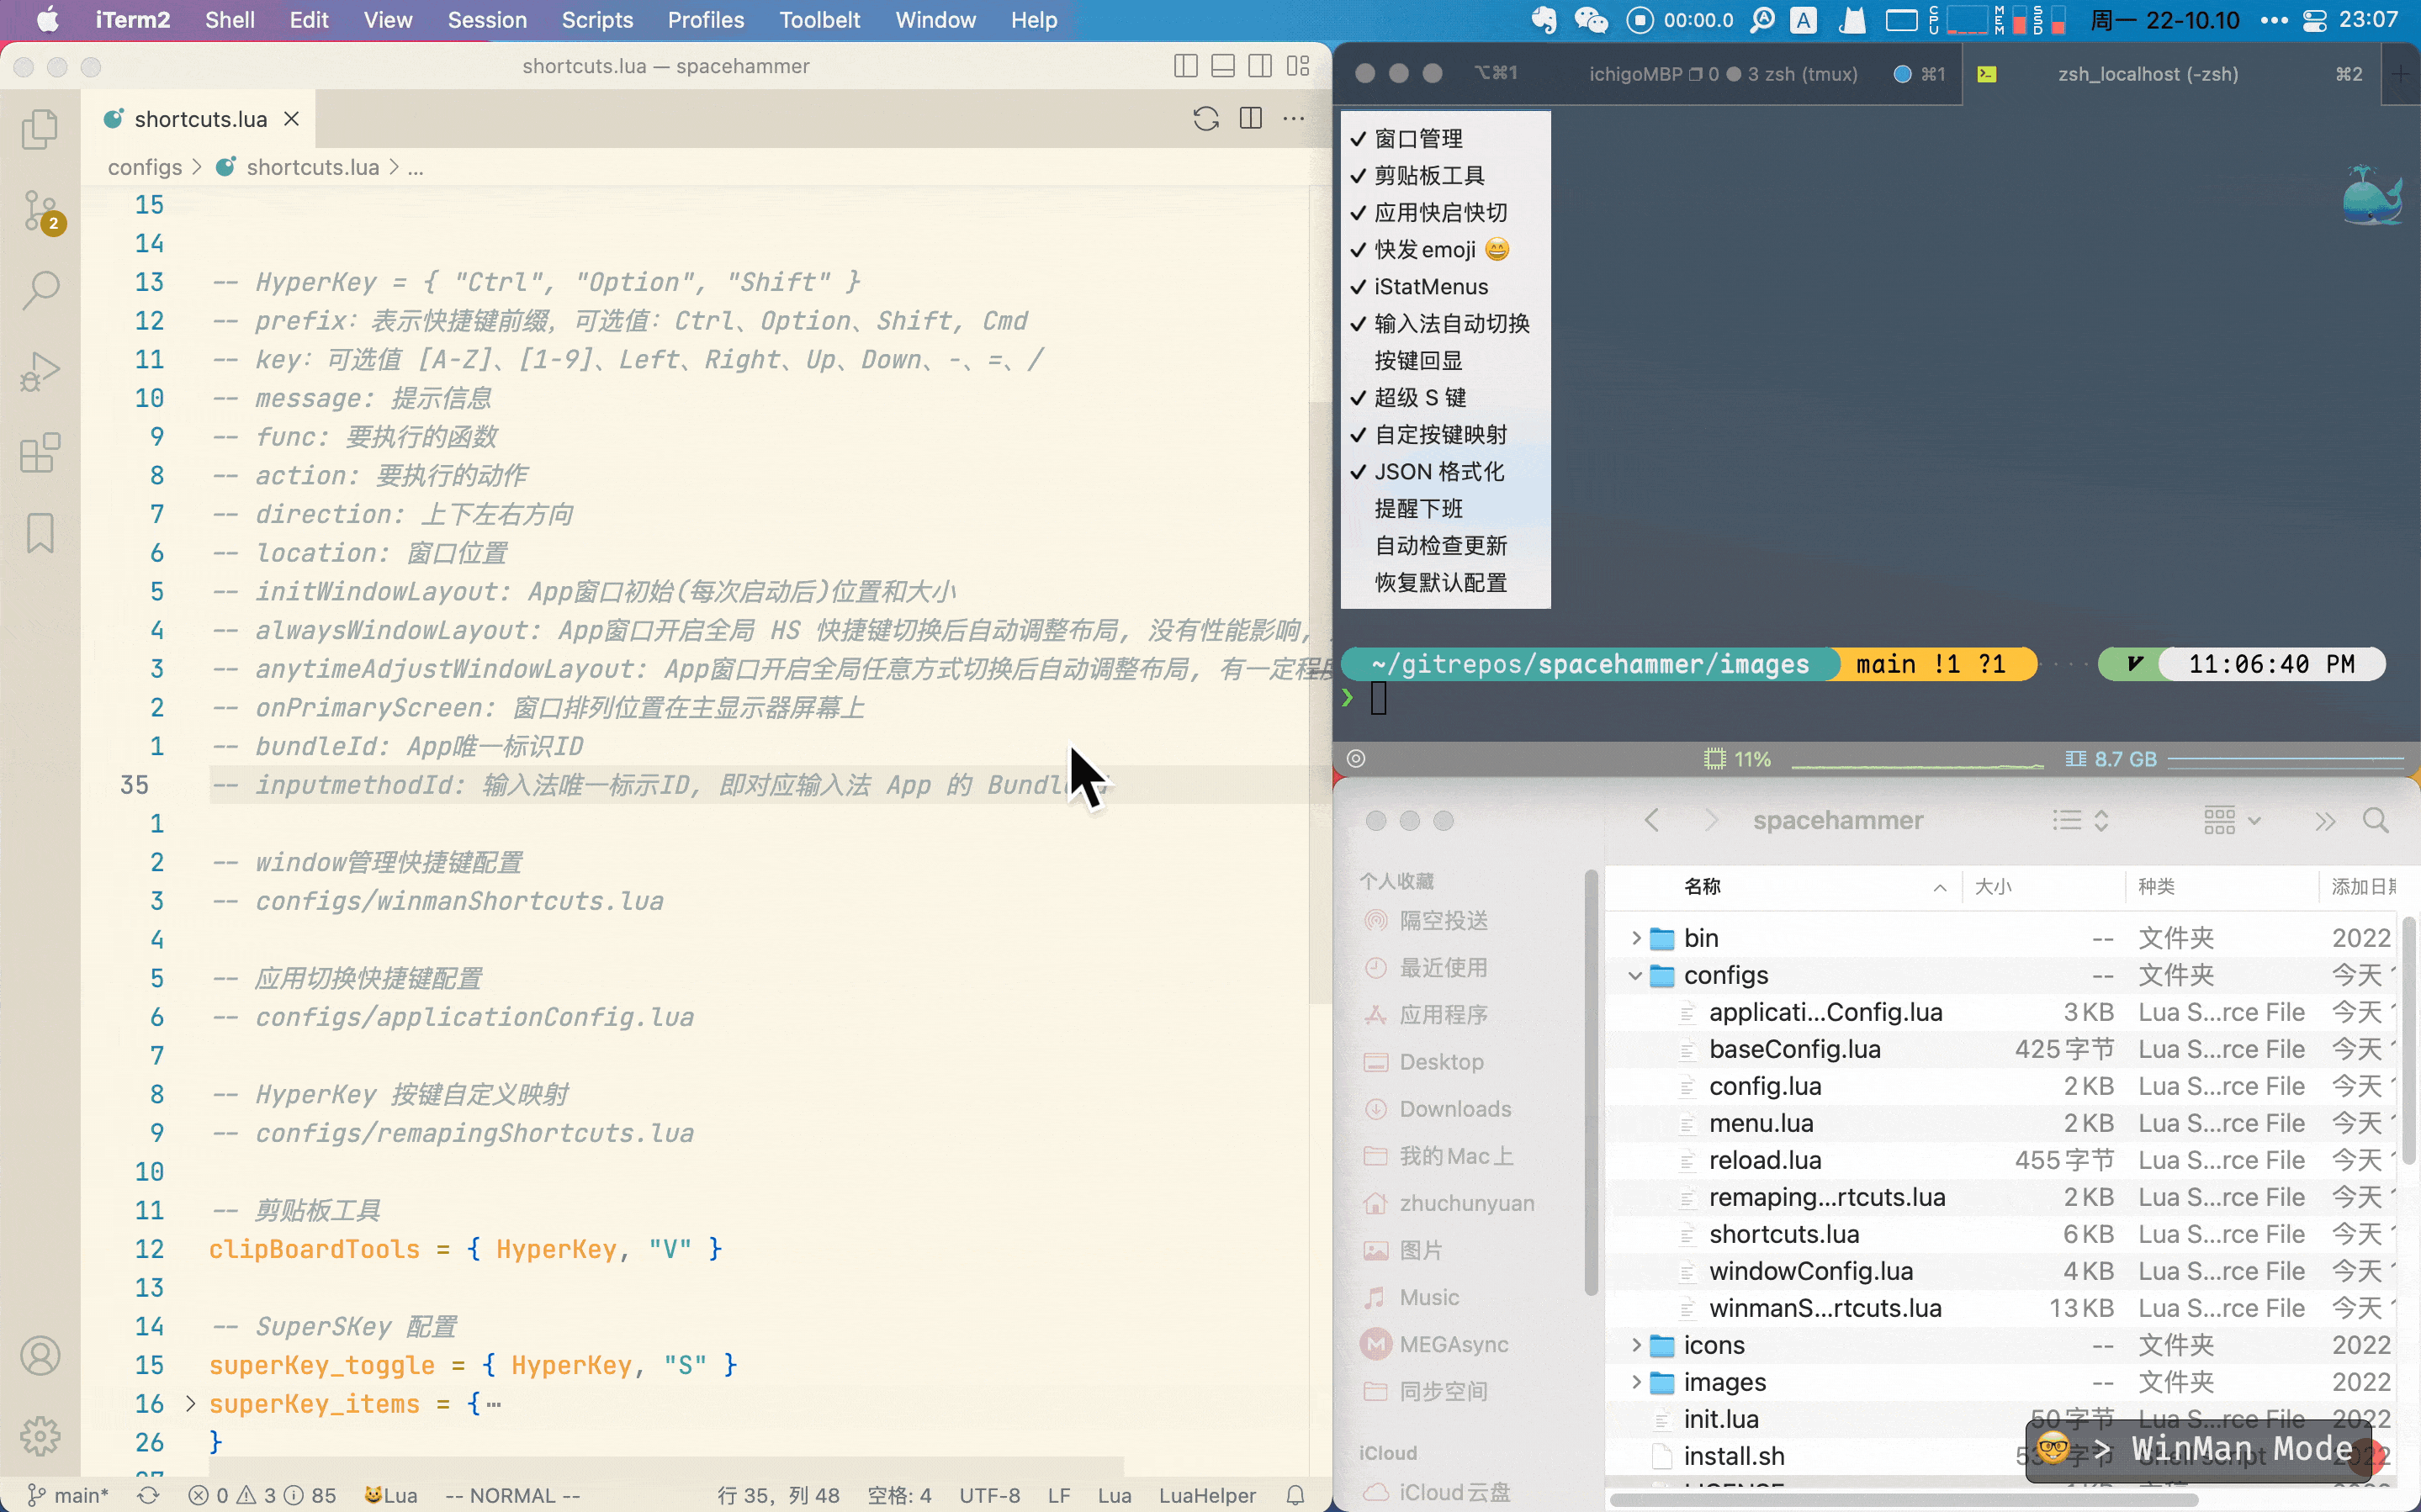Viewport: 2421px width, 1512px height.
Task: Open the Explorer icon in activity bar
Action: (40, 129)
